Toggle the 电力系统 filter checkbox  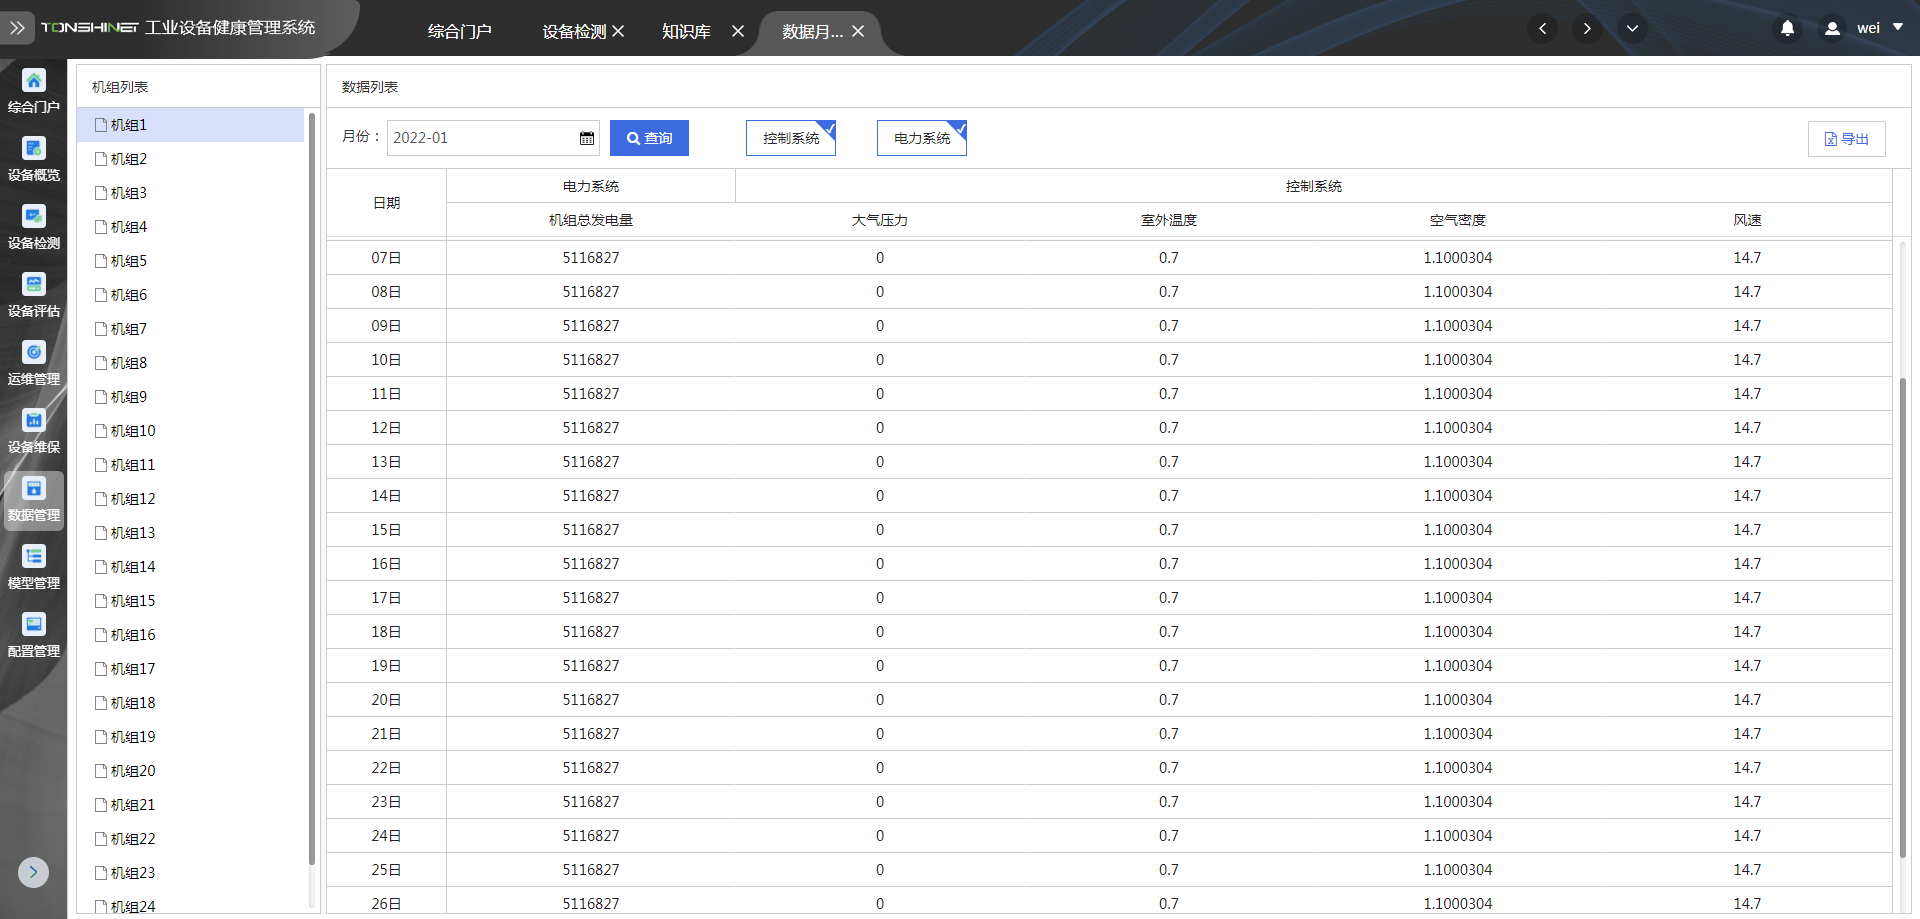coord(921,138)
